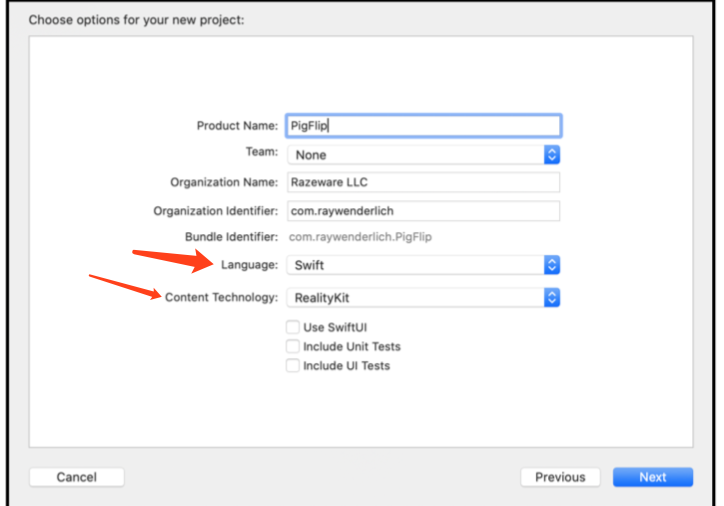Click the Bundle Identifier value text

[360, 237]
